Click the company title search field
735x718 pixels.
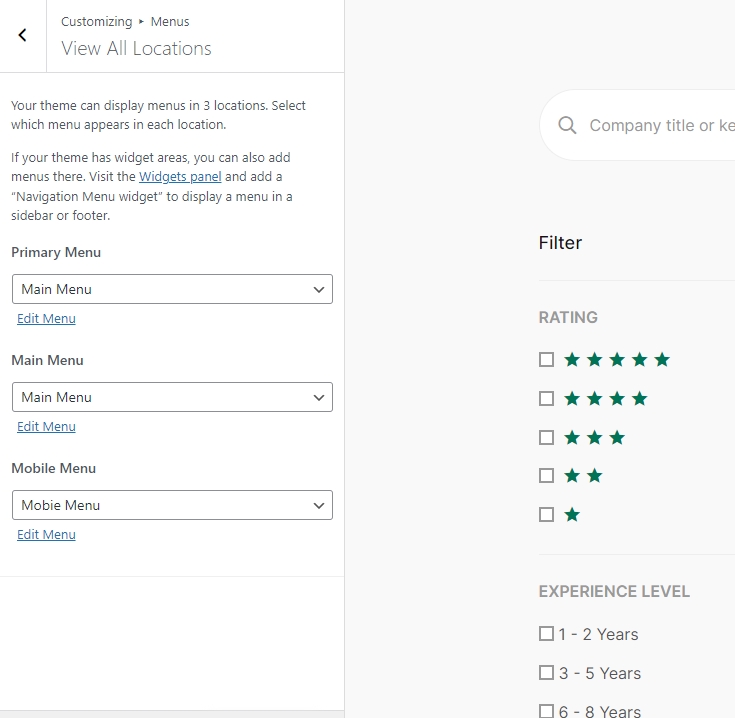tap(660, 125)
